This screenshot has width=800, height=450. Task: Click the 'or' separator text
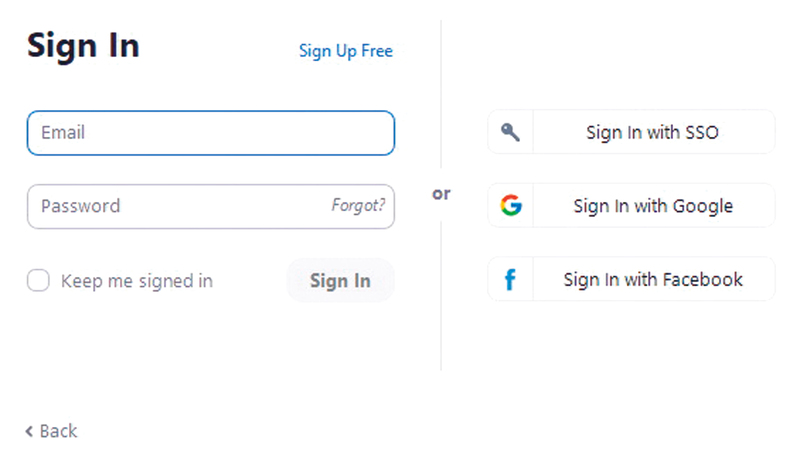click(441, 194)
